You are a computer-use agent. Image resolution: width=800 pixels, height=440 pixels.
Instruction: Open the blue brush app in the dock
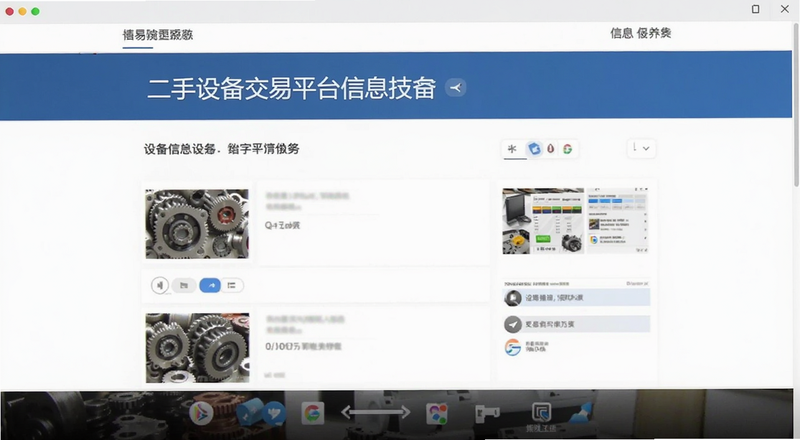pos(581,413)
